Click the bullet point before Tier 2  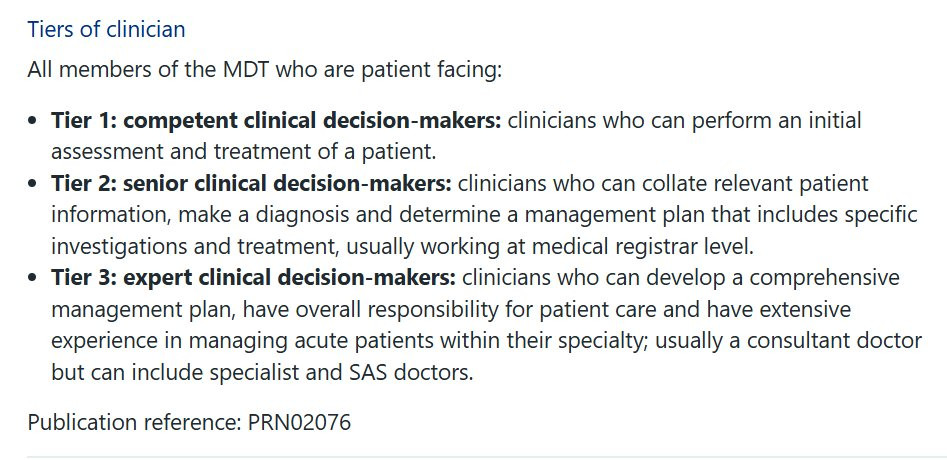click(x=33, y=184)
